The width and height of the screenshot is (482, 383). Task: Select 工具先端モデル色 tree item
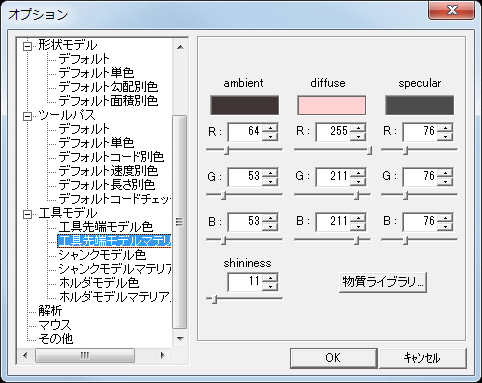pyautogui.click(x=106, y=227)
